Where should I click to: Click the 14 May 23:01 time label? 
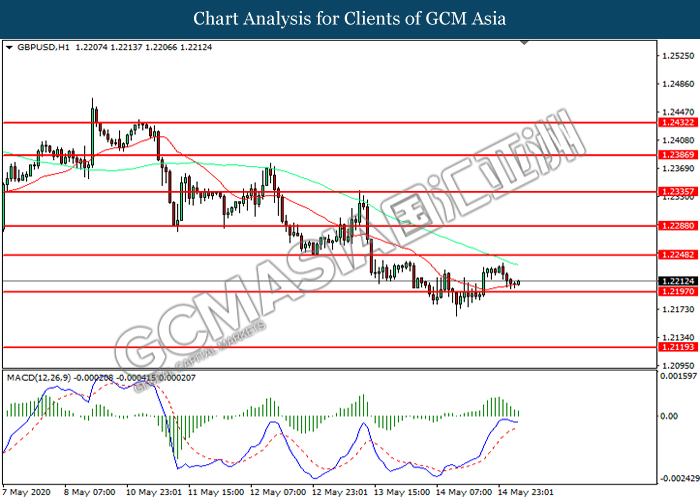click(x=525, y=492)
